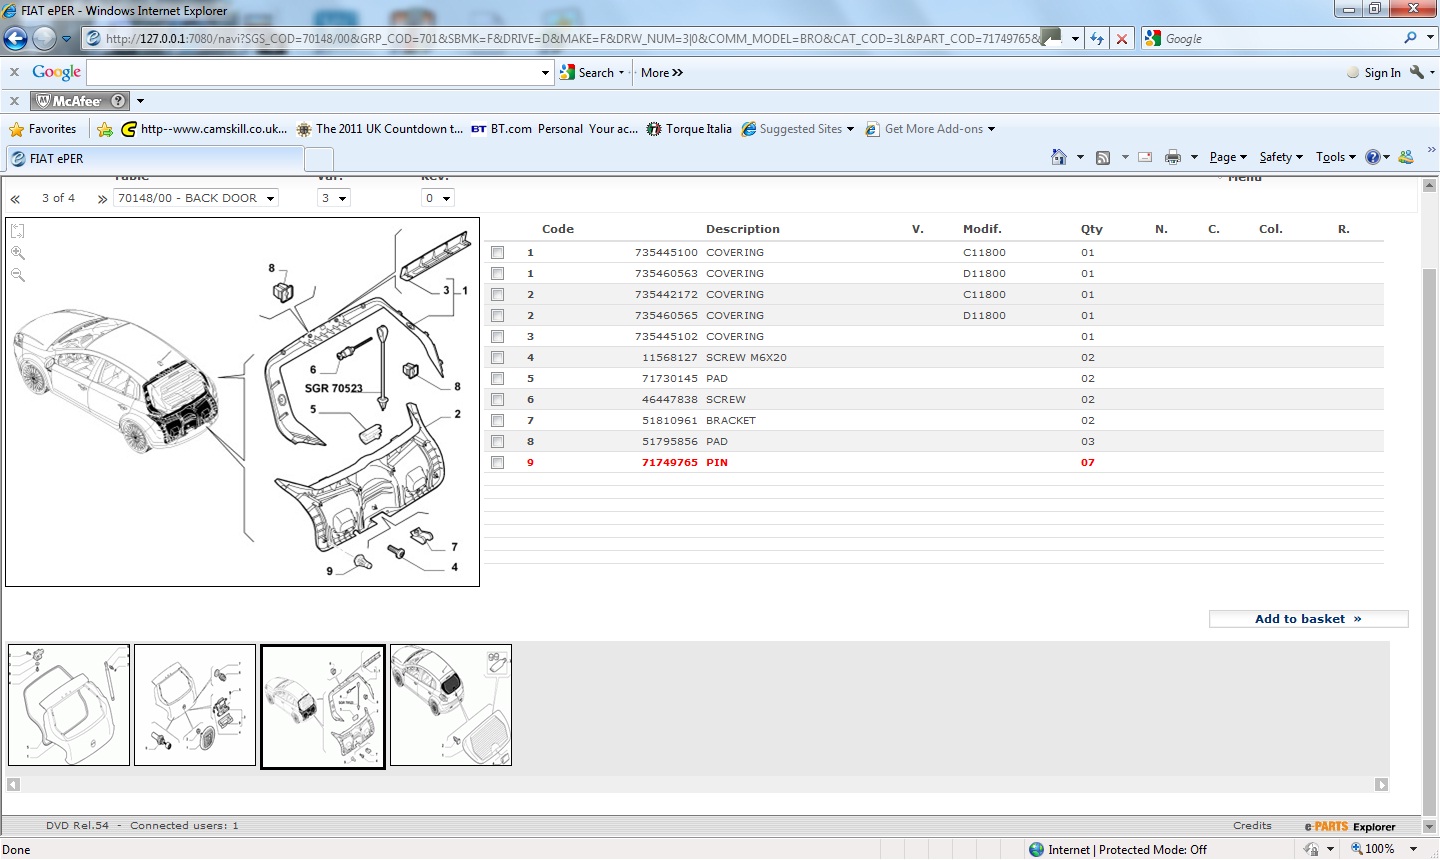Go to previous drawing with double-left arrow
This screenshot has width=1440, height=860.
16,199
